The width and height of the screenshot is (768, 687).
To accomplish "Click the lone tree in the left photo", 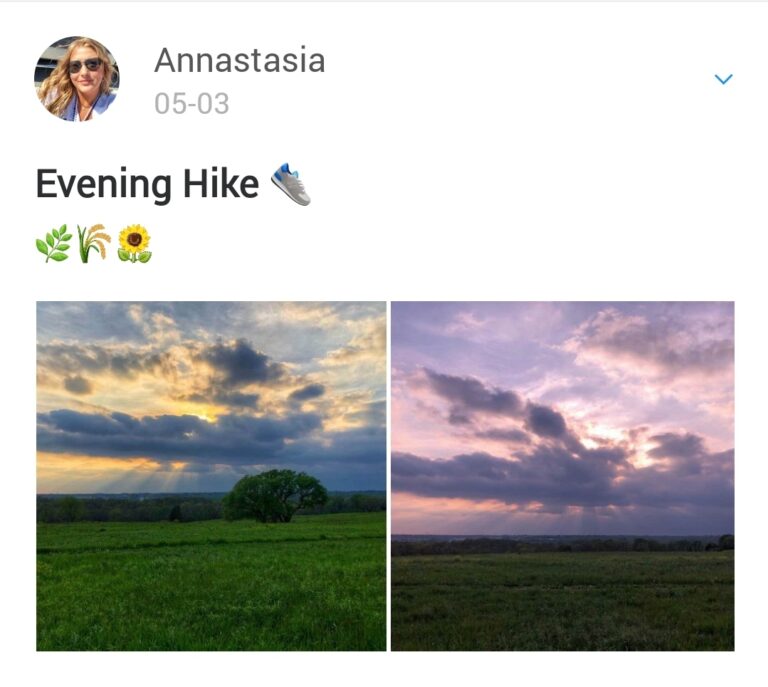I will 274,496.
